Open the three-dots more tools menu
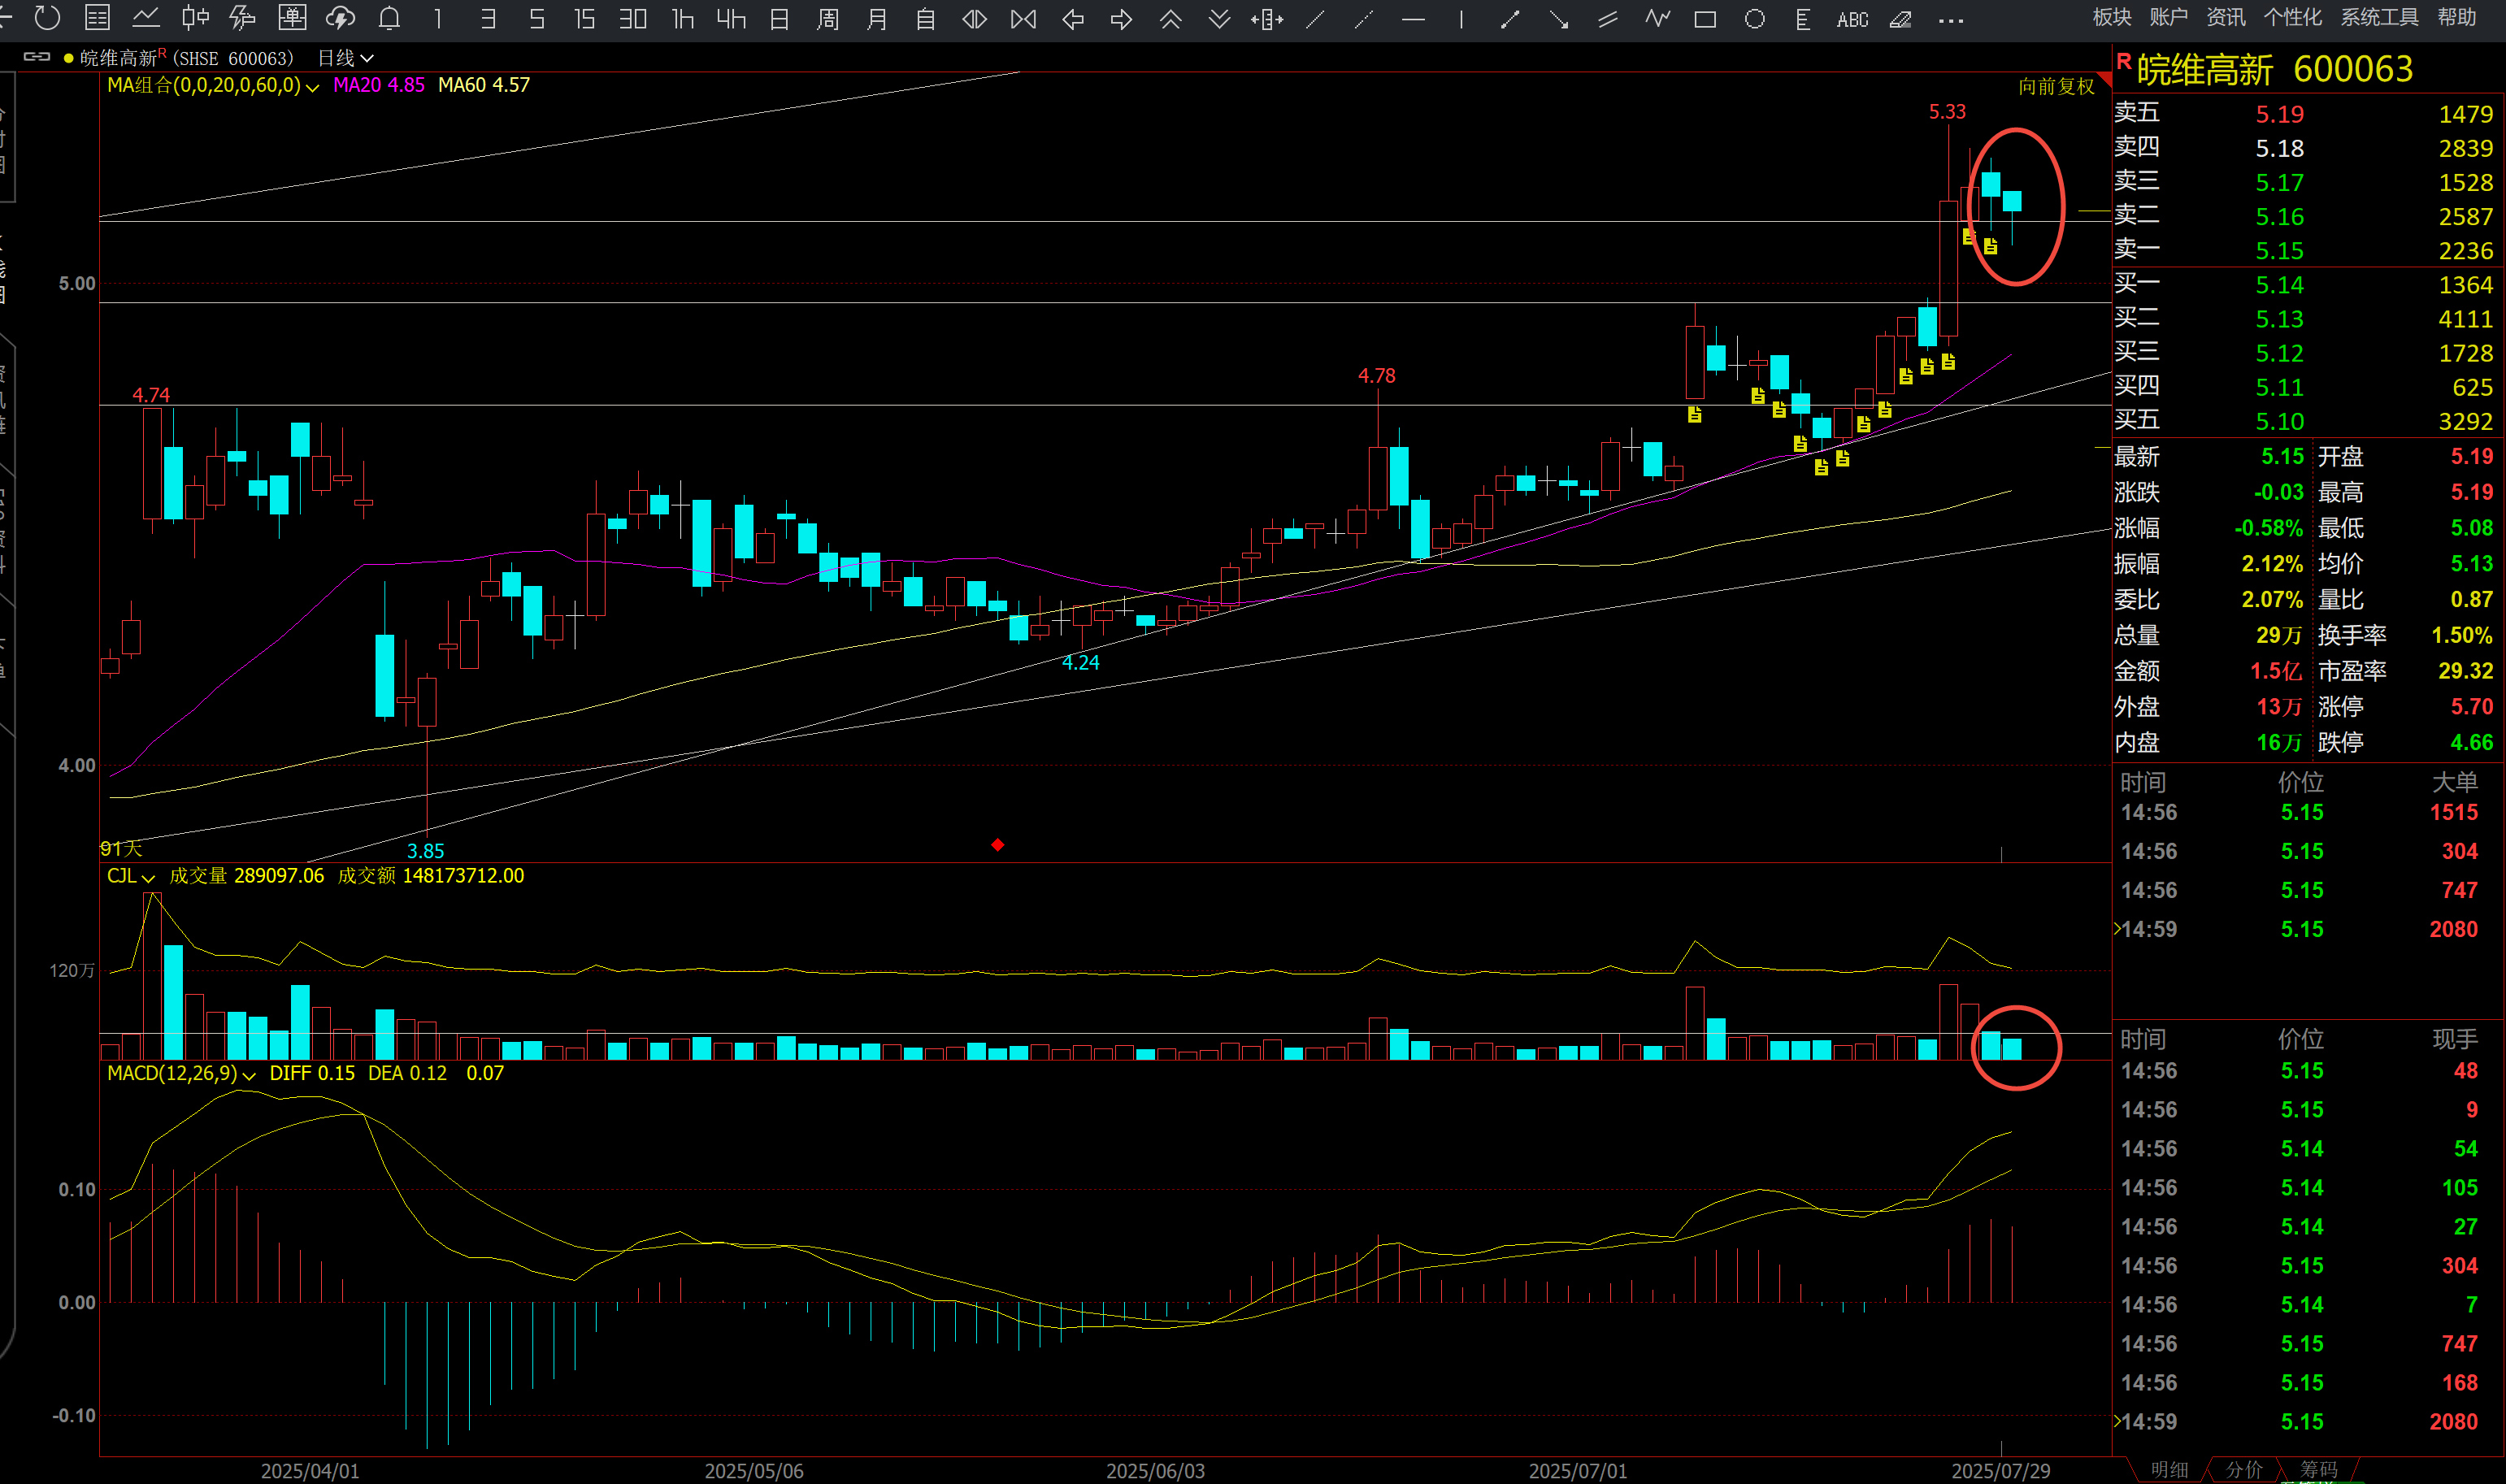The height and width of the screenshot is (1484, 2506). click(x=1950, y=19)
